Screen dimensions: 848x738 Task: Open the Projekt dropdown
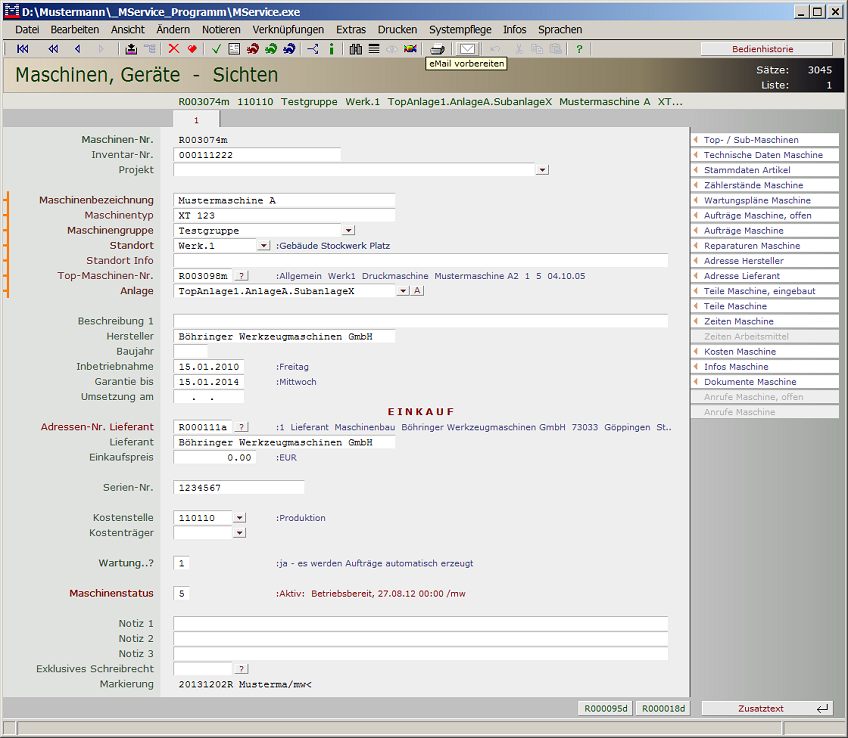click(541, 169)
